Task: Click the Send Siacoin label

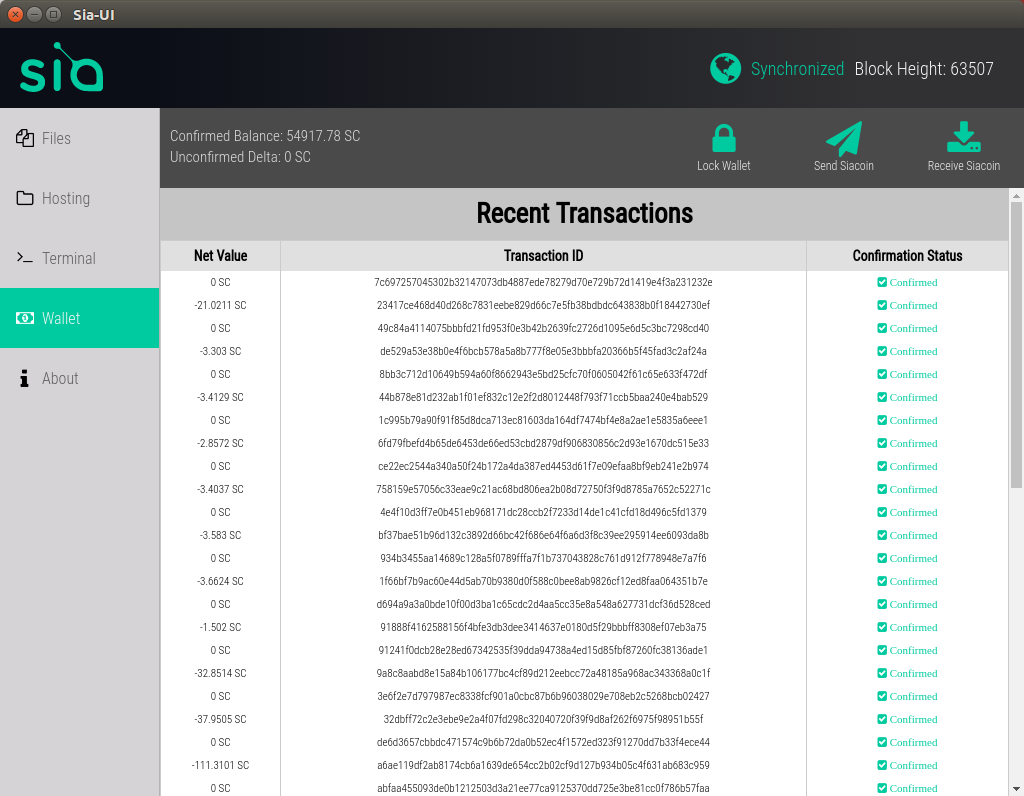Action: pos(844,166)
